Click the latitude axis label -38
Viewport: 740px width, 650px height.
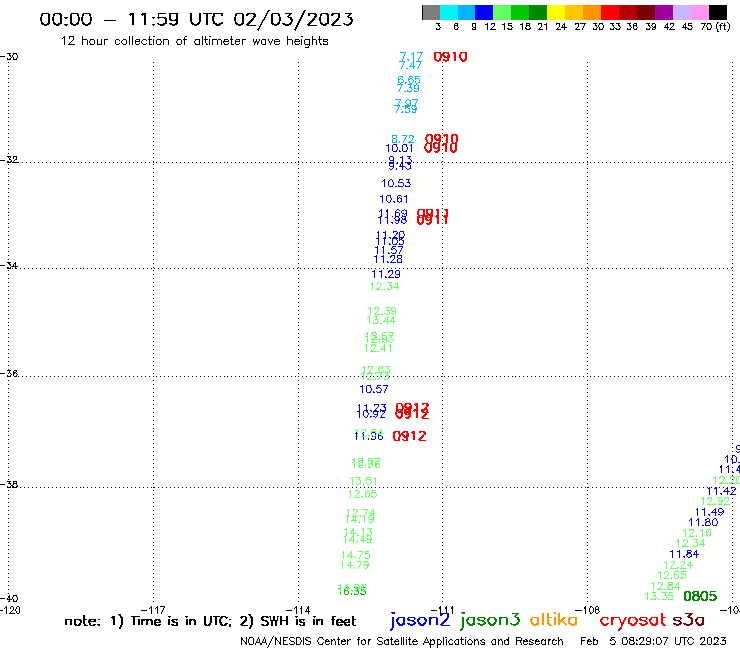coord(9,484)
